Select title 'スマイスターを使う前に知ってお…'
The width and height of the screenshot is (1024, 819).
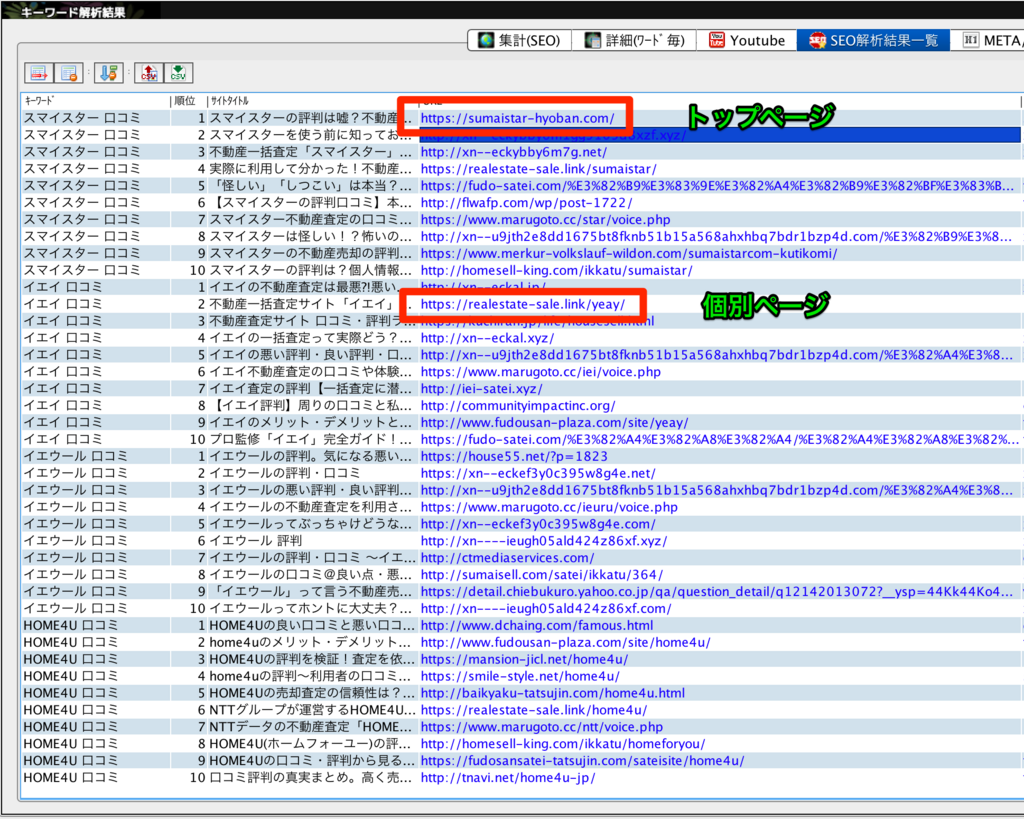[310, 135]
